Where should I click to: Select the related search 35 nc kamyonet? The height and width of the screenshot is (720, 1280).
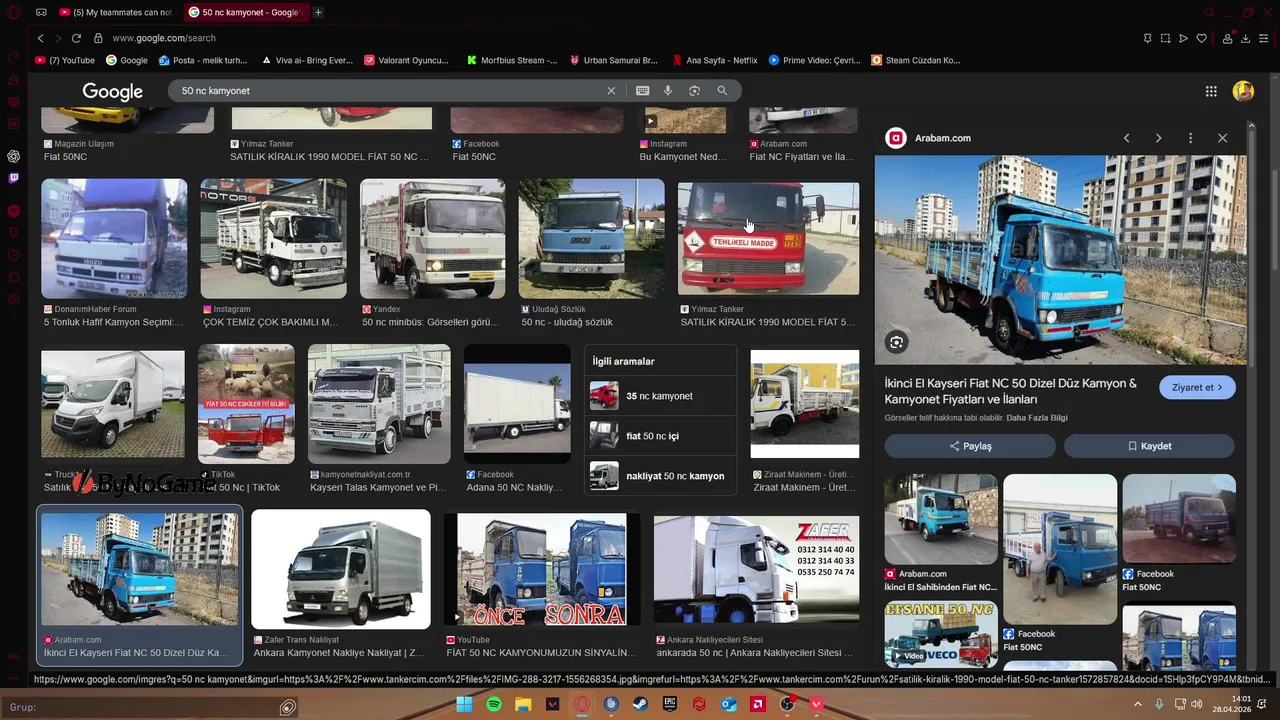660,396
